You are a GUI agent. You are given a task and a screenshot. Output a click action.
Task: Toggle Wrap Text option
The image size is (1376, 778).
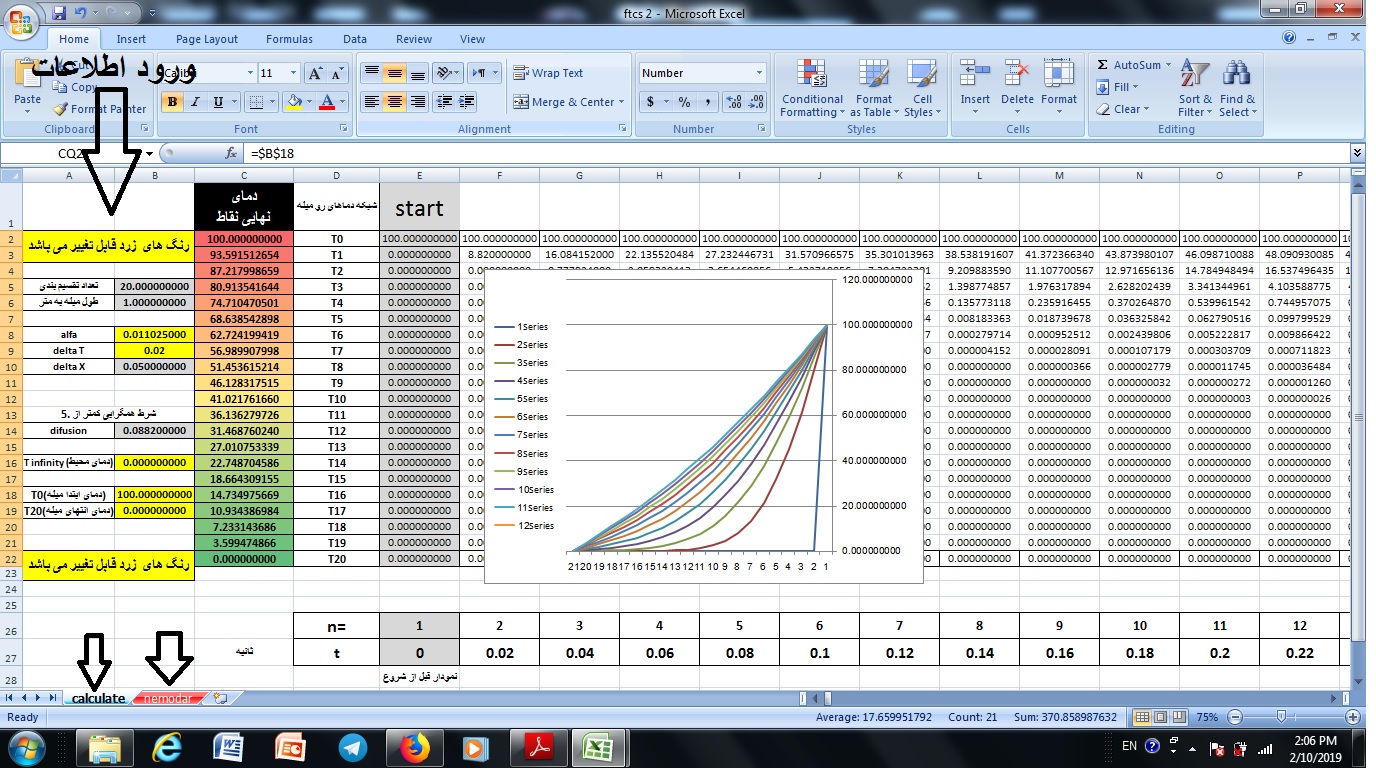click(548, 73)
